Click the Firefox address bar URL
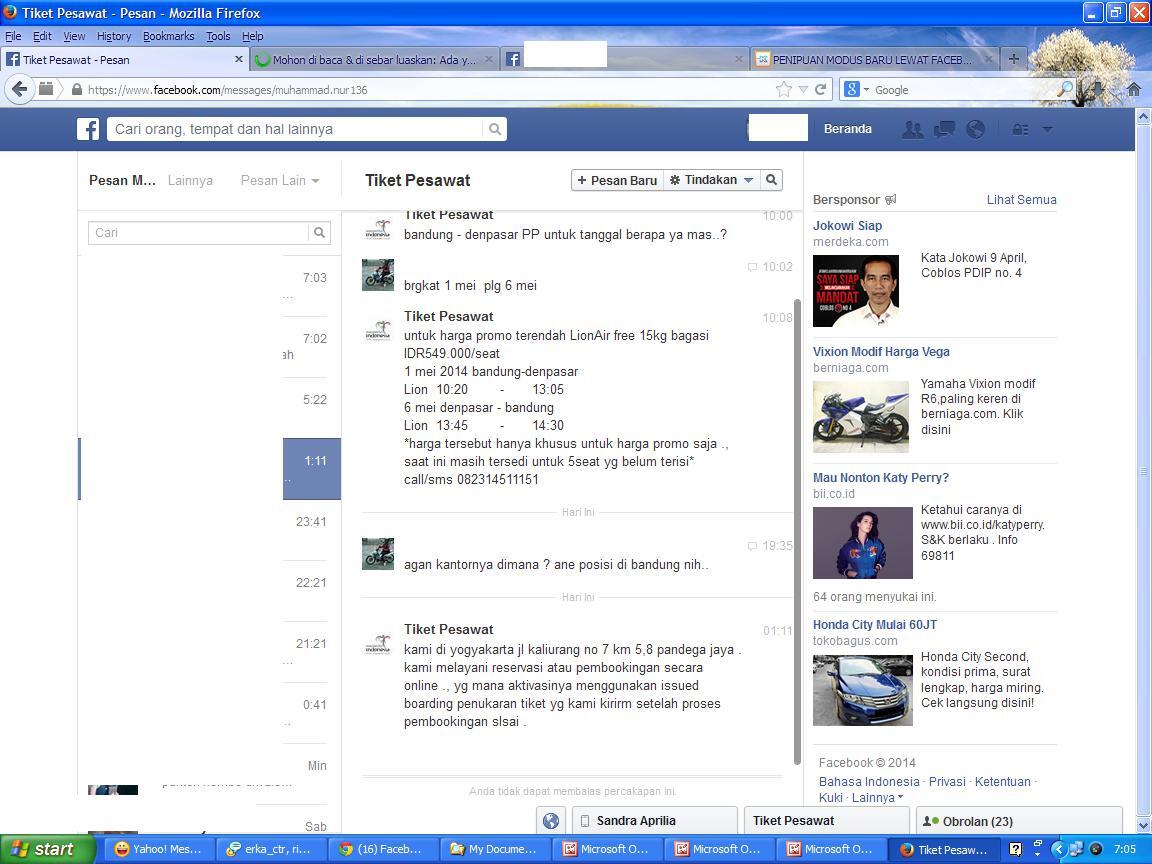Image resolution: width=1152 pixels, height=864 pixels. (x=228, y=90)
